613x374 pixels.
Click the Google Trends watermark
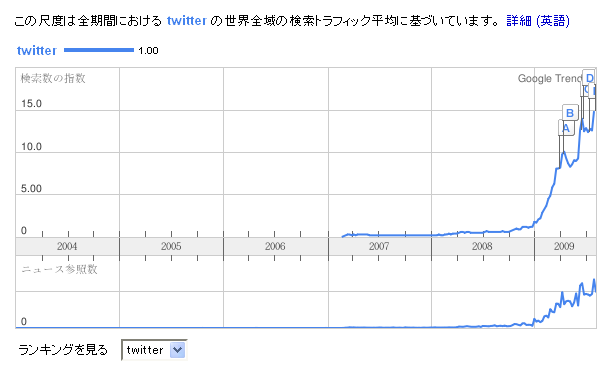tap(550, 79)
